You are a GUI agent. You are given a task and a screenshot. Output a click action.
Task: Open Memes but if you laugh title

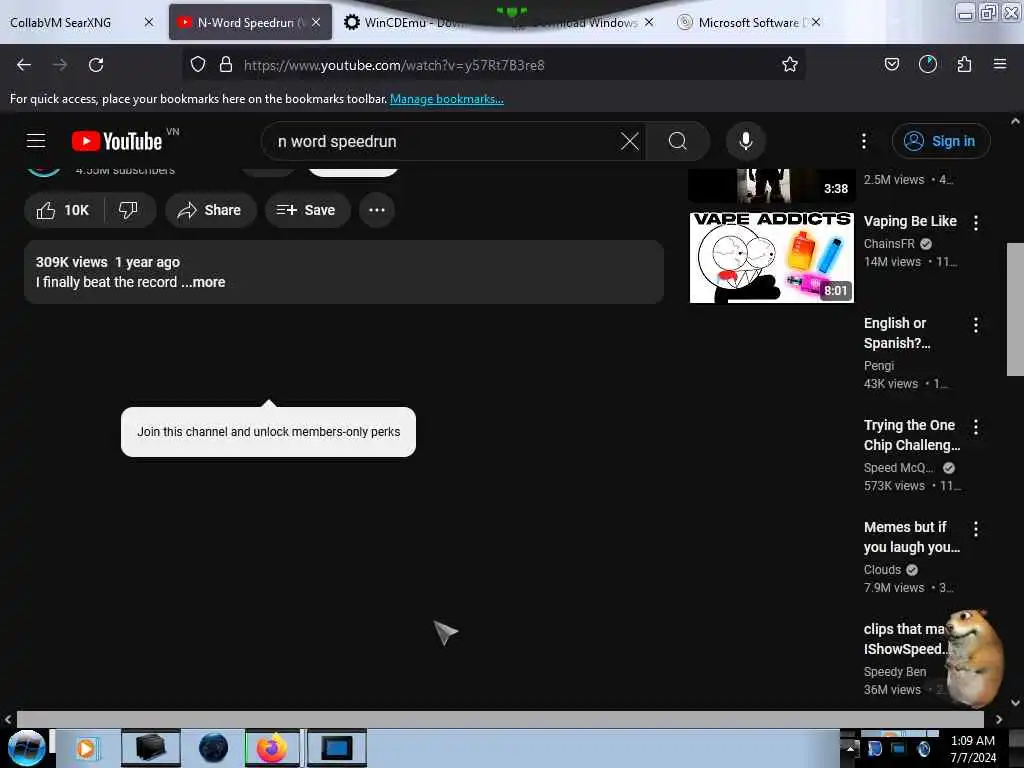click(x=912, y=537)
